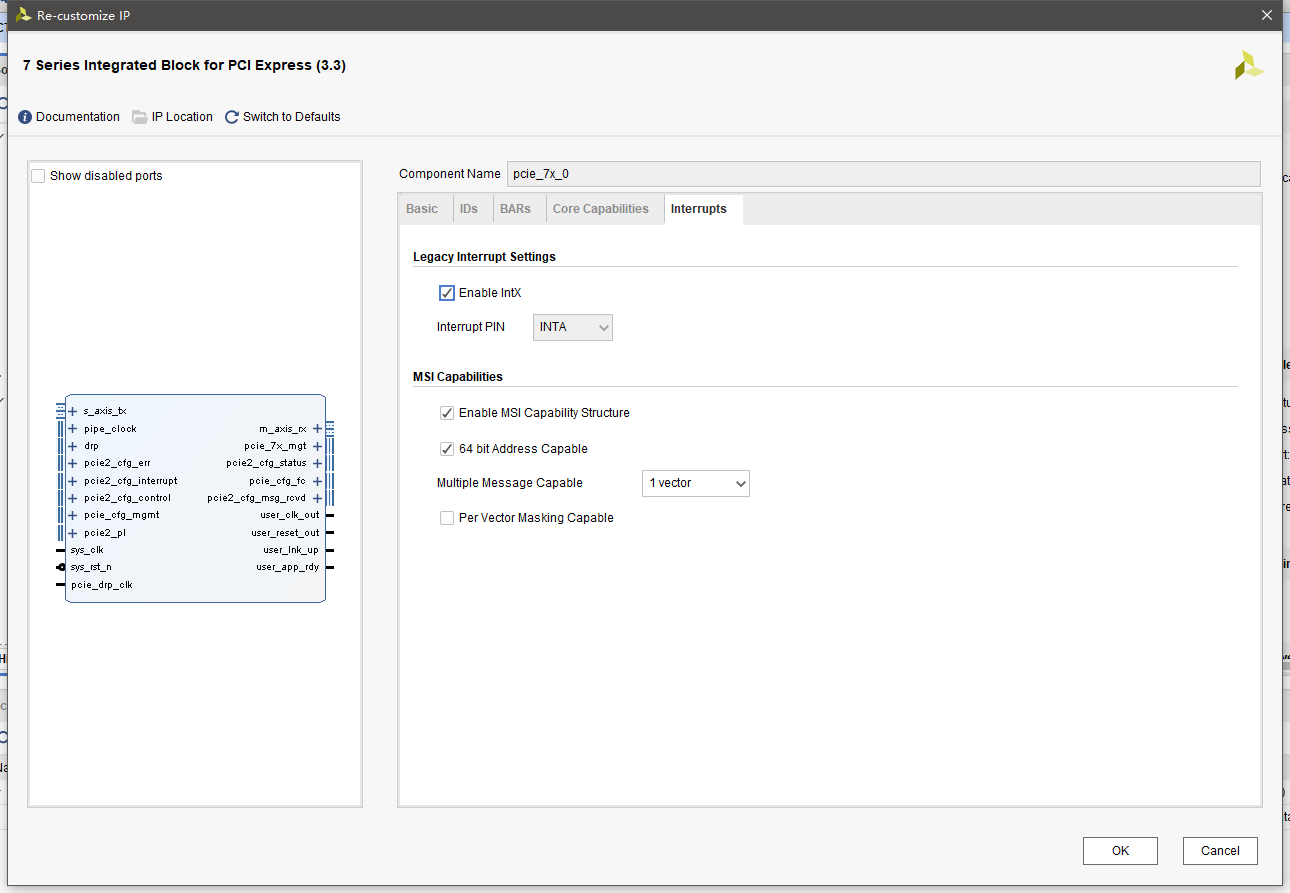Uncheck the Enable IntX checkbox

(x=447, y=293)
